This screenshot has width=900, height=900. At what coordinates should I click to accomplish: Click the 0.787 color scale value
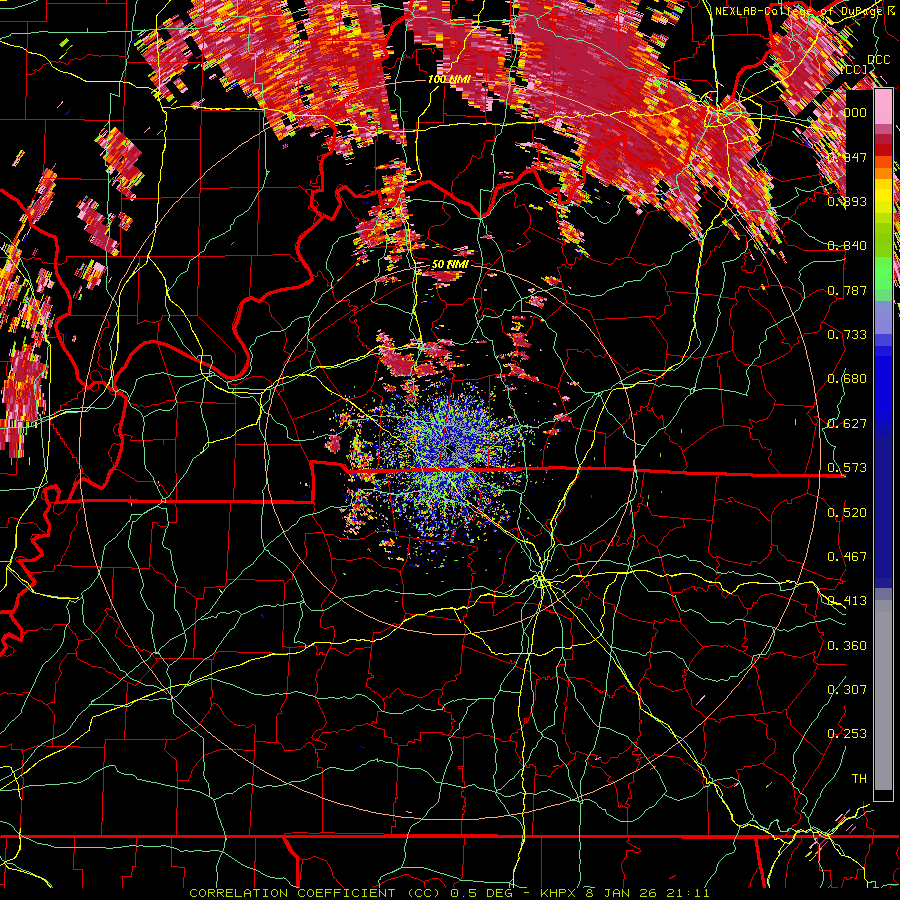pyautogui.click(x=847, y=290)
